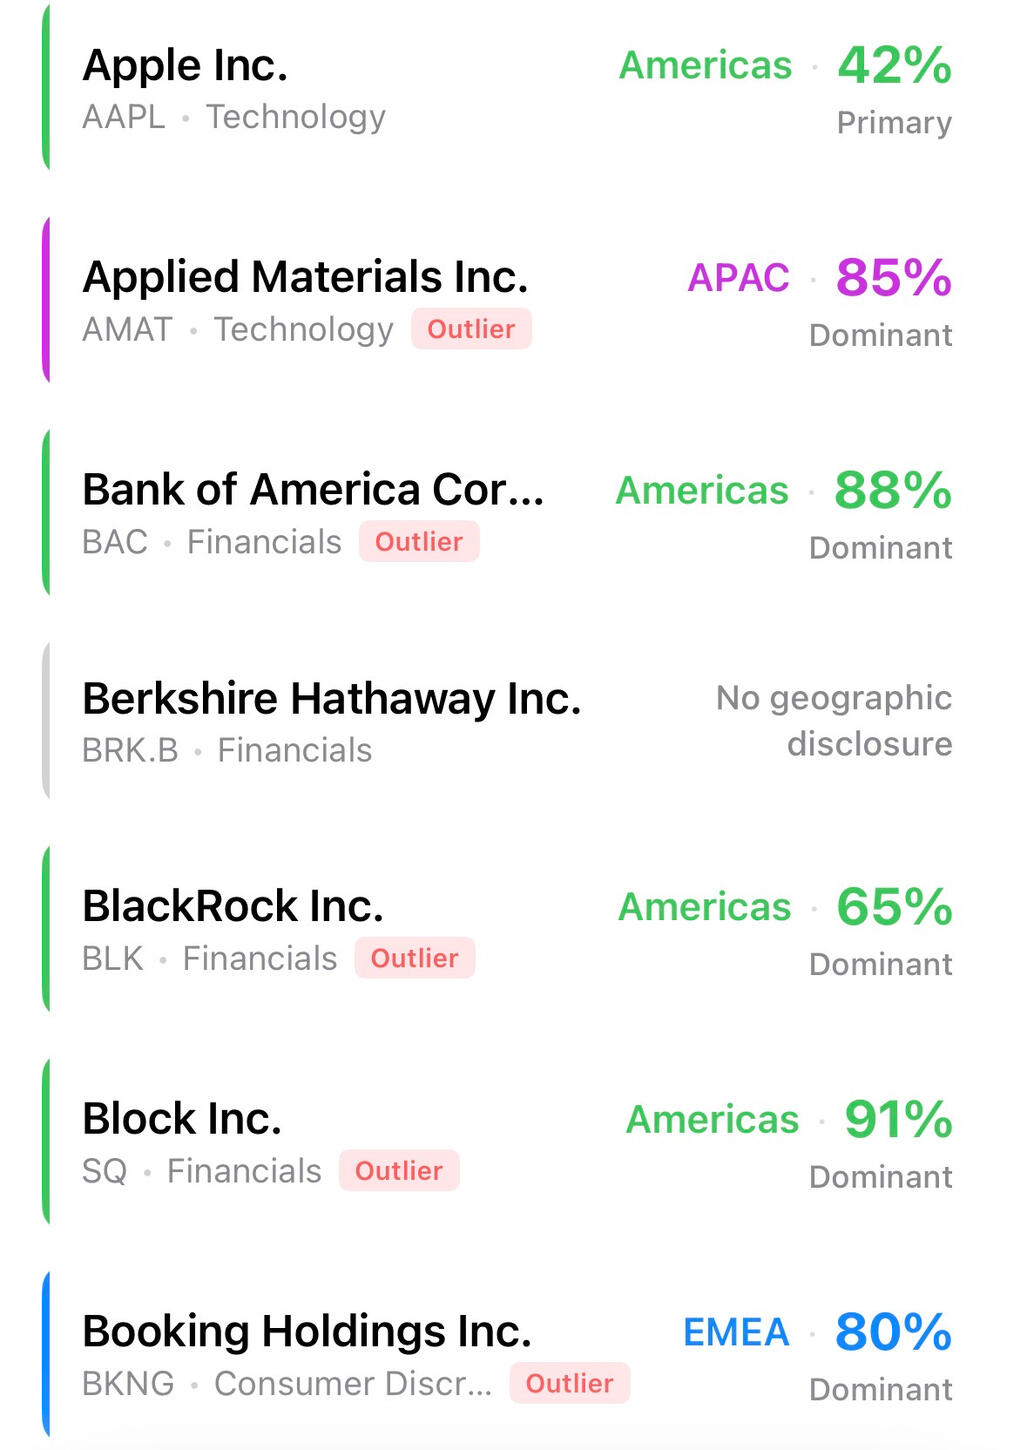This screenshot has height=1450, width=1027.
Task: Select the Applied Materials Inc. listing
Action: pos(305,278)
